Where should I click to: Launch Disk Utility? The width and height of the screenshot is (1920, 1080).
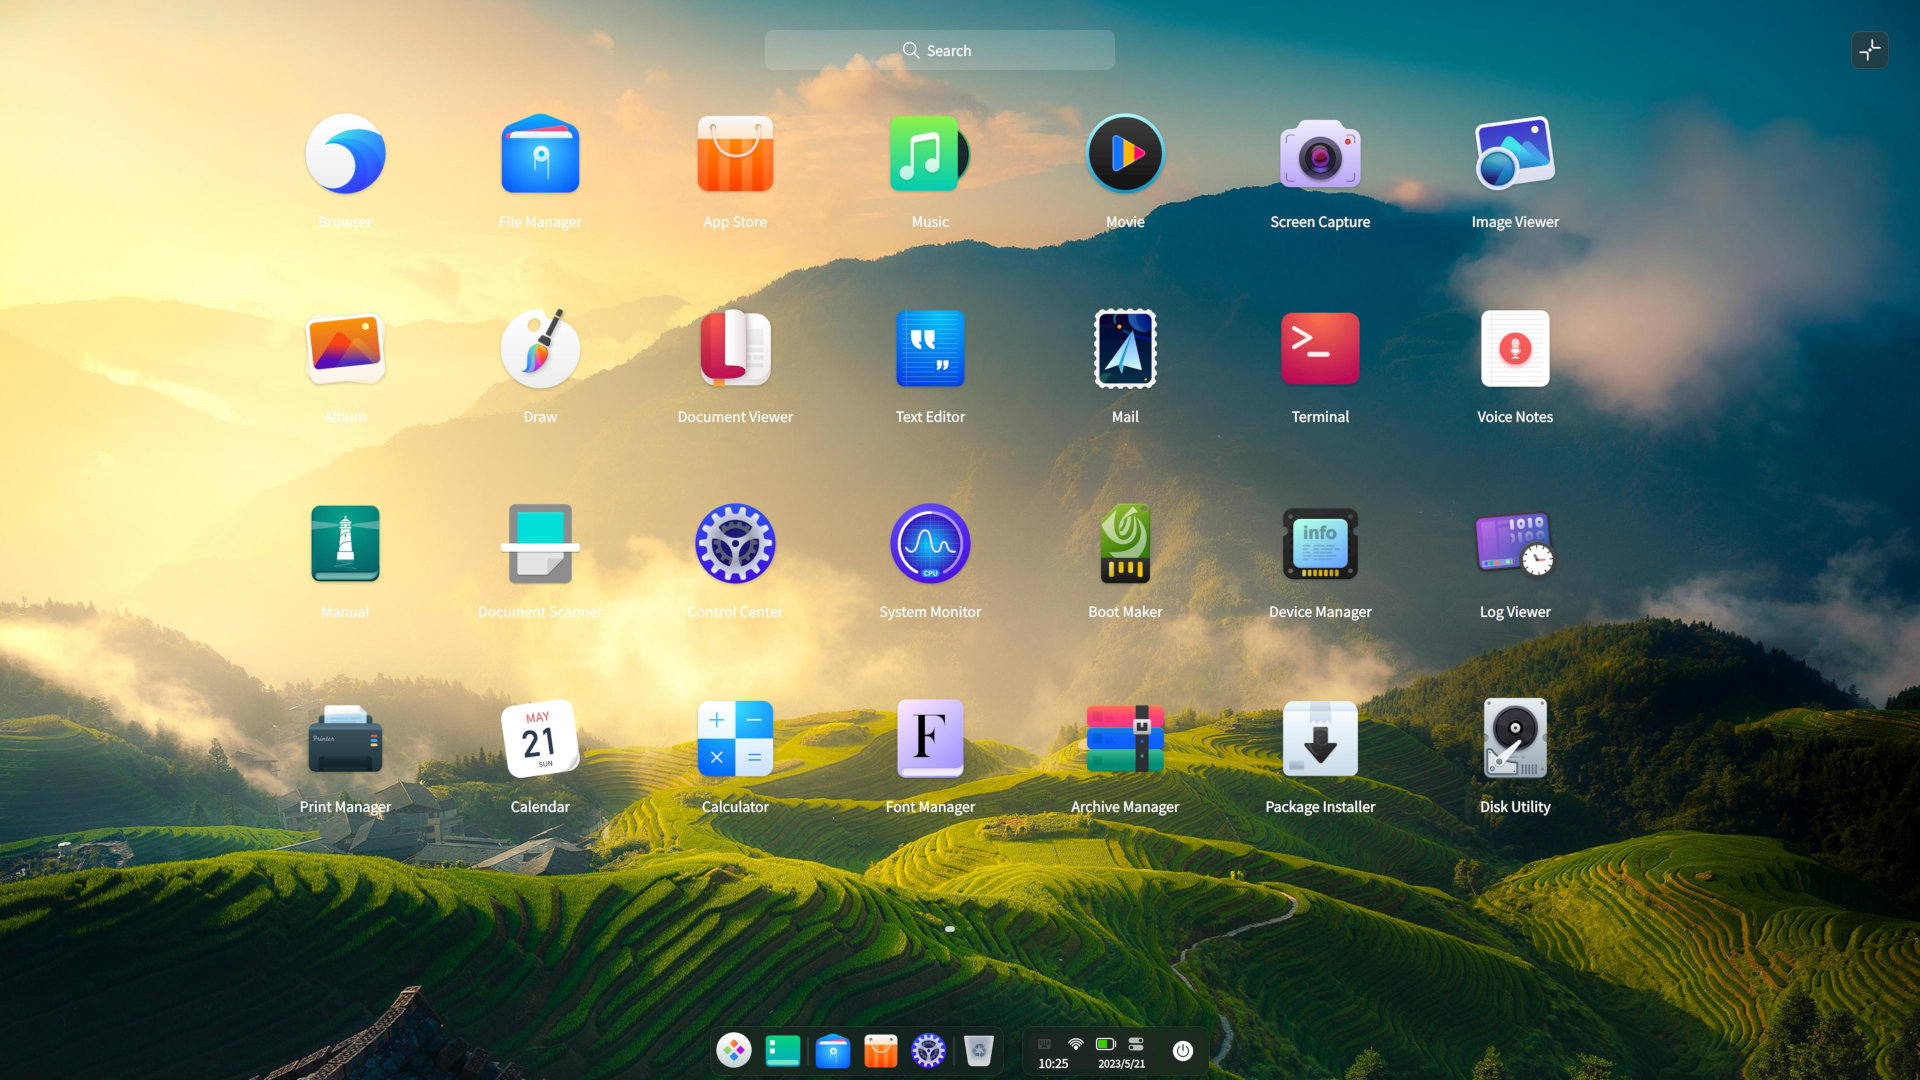tap(1514, 739)
